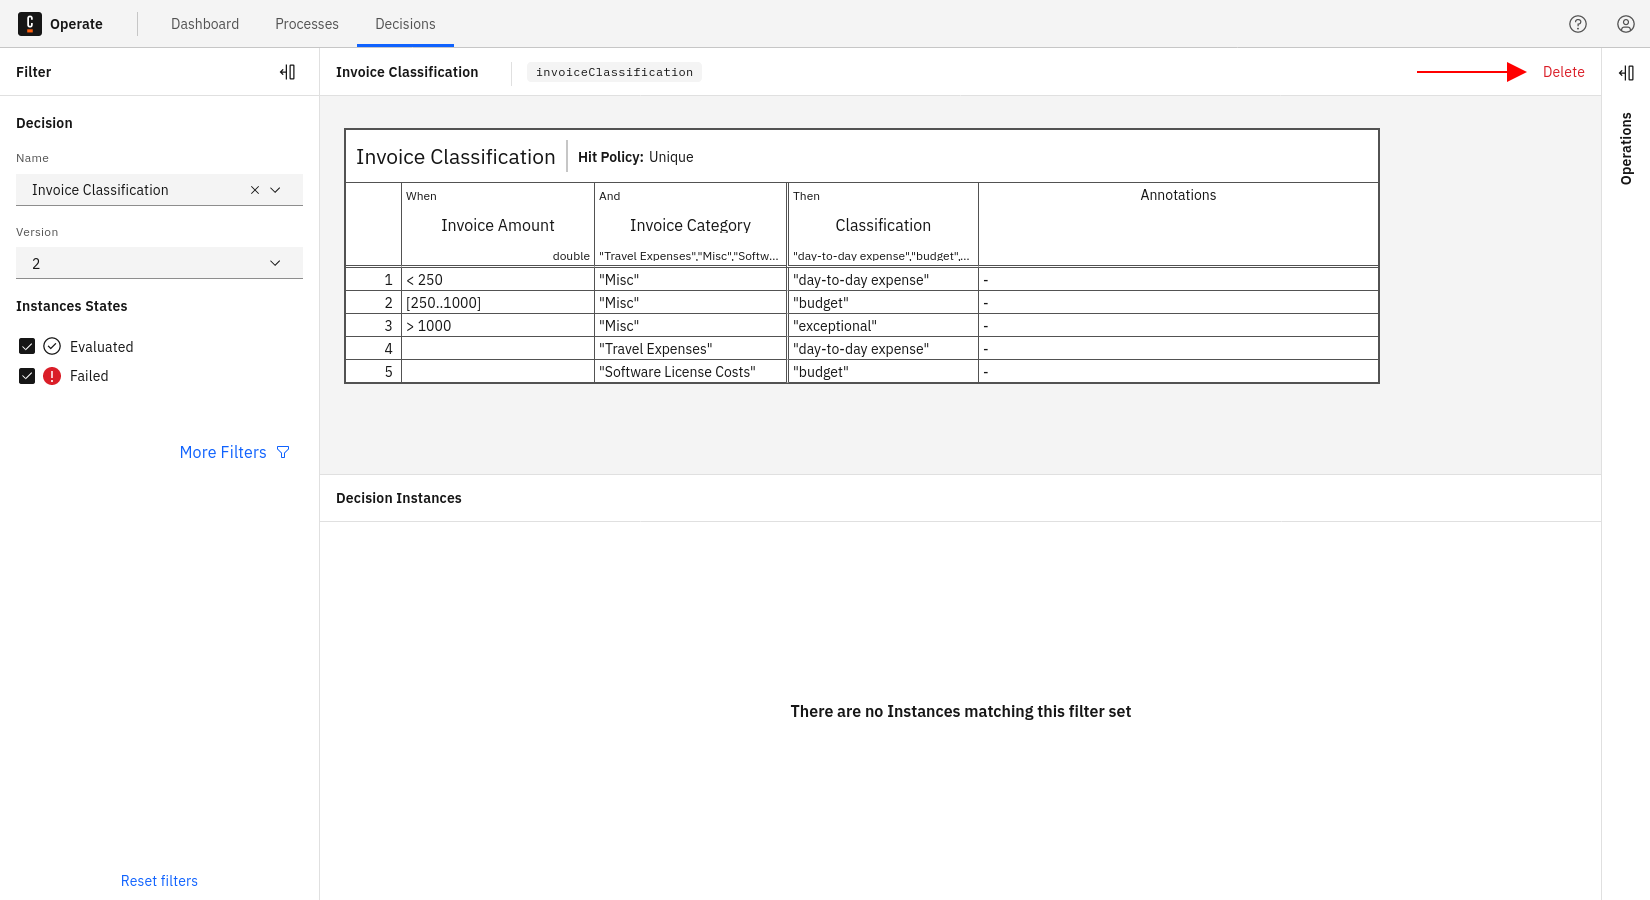This screenshot has width=1650, height=900.
Task: Uncheck the Evaluated instances checkbox
Action: click(x=27, y=346)
